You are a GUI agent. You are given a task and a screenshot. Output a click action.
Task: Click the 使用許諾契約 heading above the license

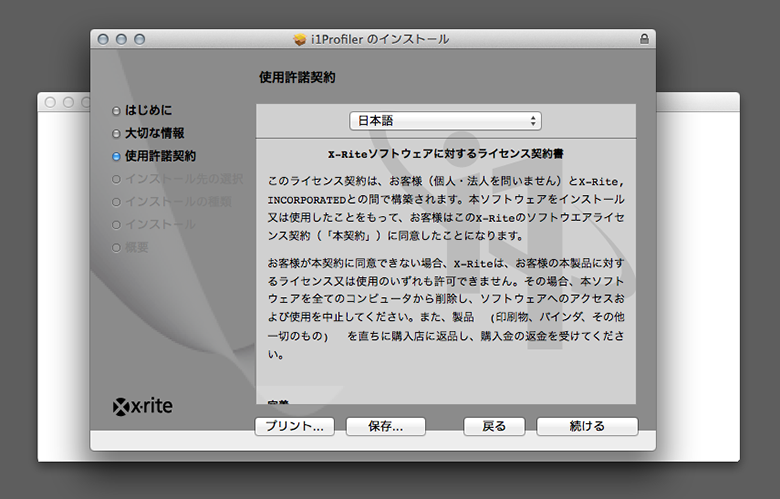(297, 77)
